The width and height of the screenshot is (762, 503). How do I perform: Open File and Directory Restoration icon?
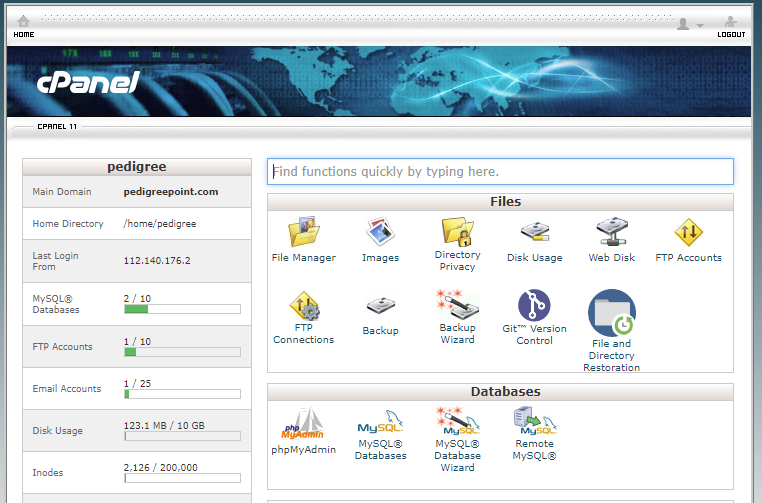[x=612, y=312]
